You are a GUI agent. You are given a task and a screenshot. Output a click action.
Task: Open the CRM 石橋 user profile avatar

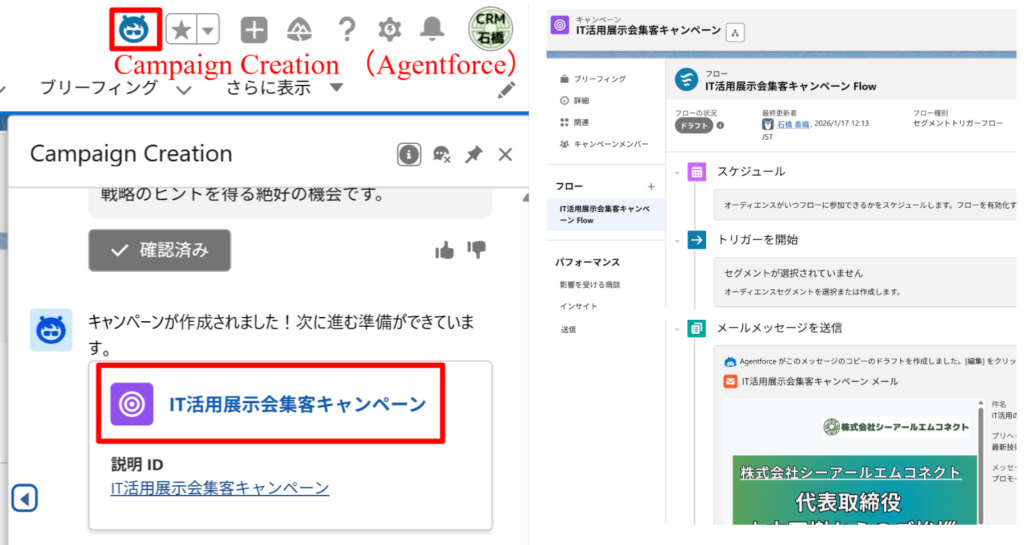490,29
